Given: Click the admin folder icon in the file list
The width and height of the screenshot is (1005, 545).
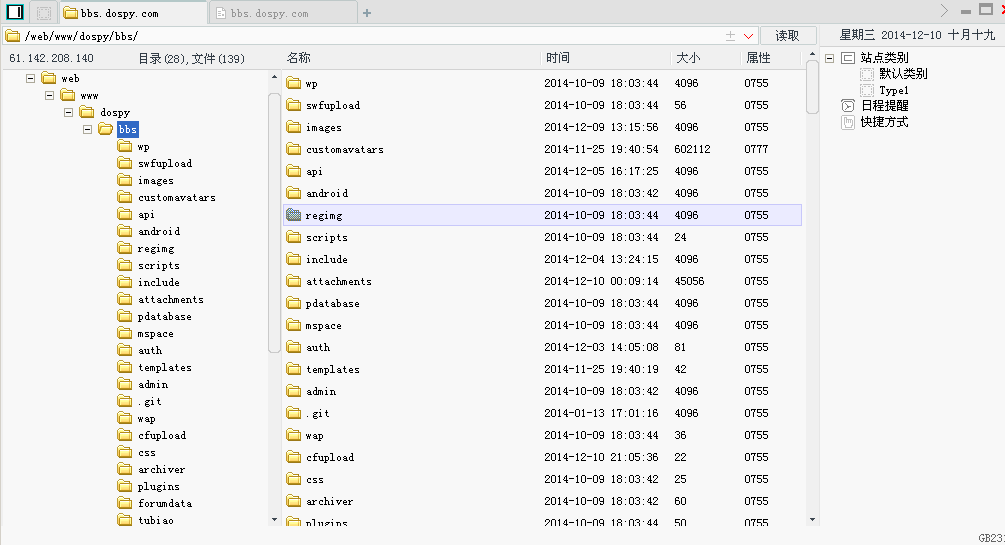Looking at the screenshot, I should coord(294,391).
